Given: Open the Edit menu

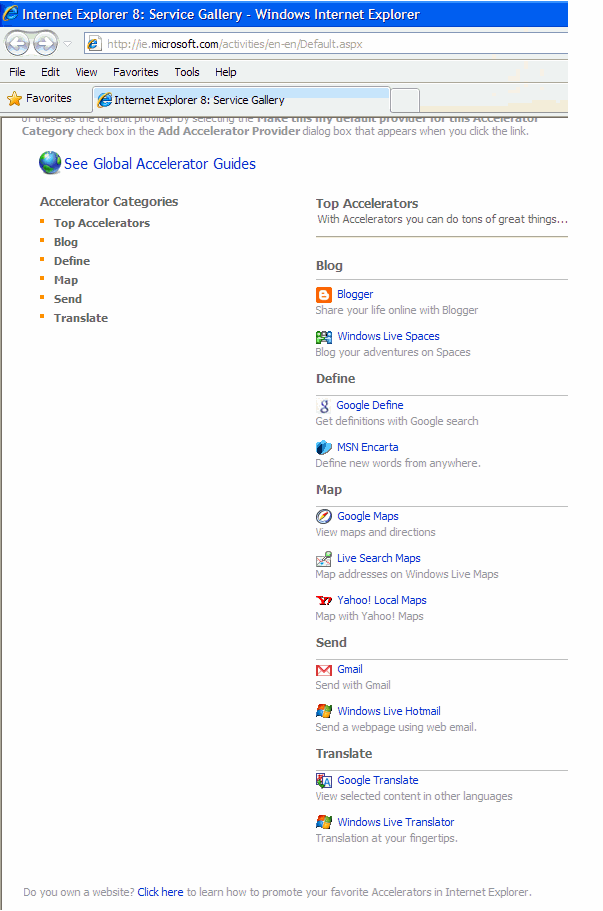Looking at the screenshot, I should point(50,72).
